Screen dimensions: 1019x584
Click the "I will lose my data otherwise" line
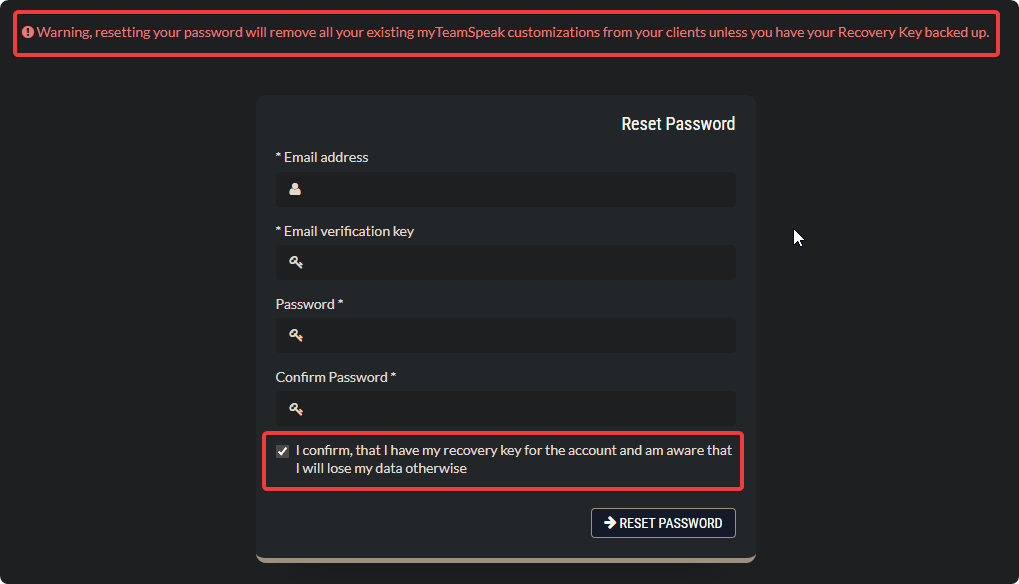pos(381,468)
